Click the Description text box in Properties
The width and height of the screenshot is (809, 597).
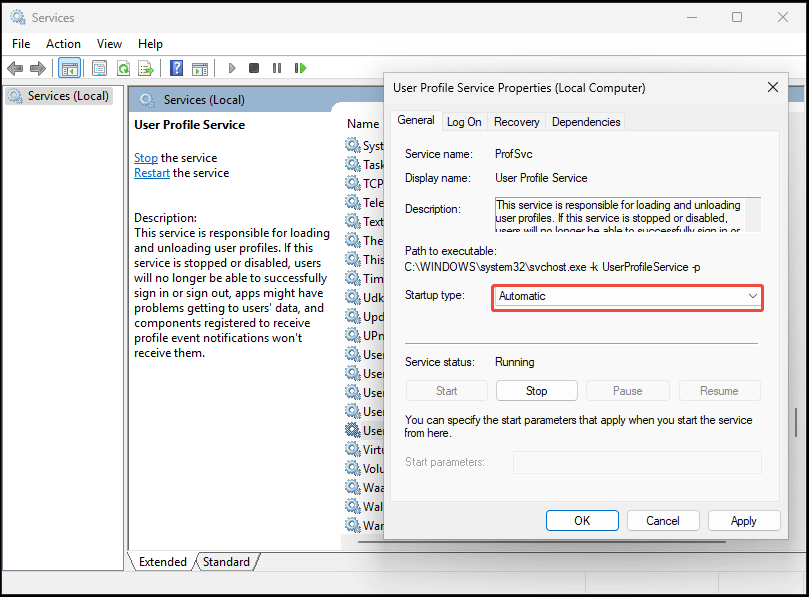click(x=627, y=215)
